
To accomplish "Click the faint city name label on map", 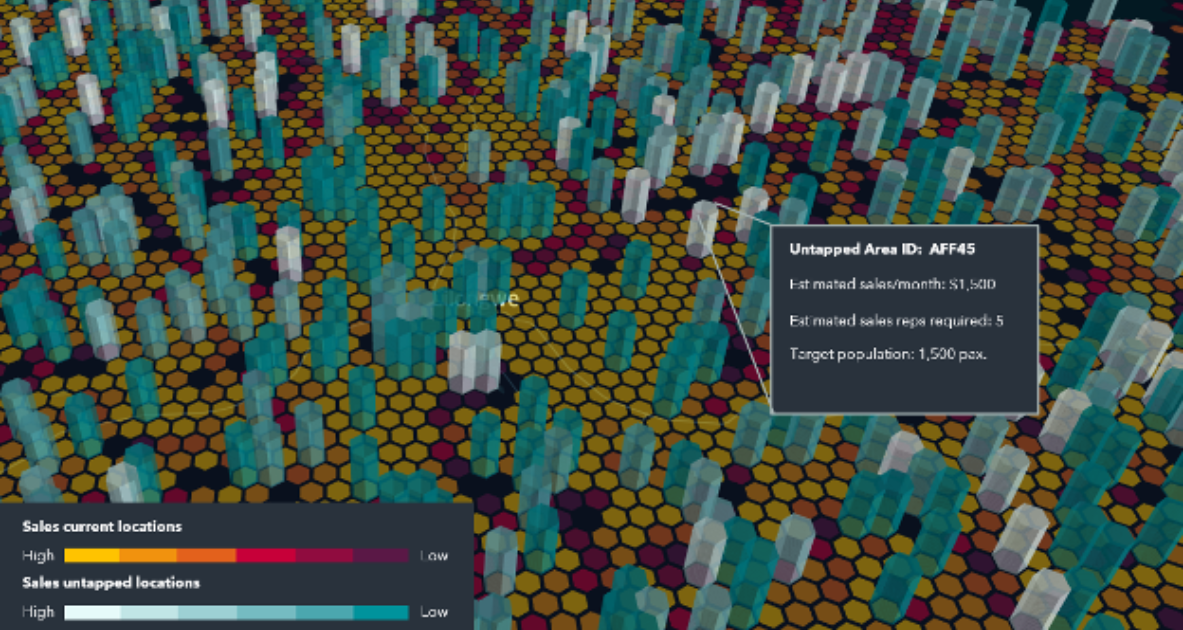I will 470,299.
